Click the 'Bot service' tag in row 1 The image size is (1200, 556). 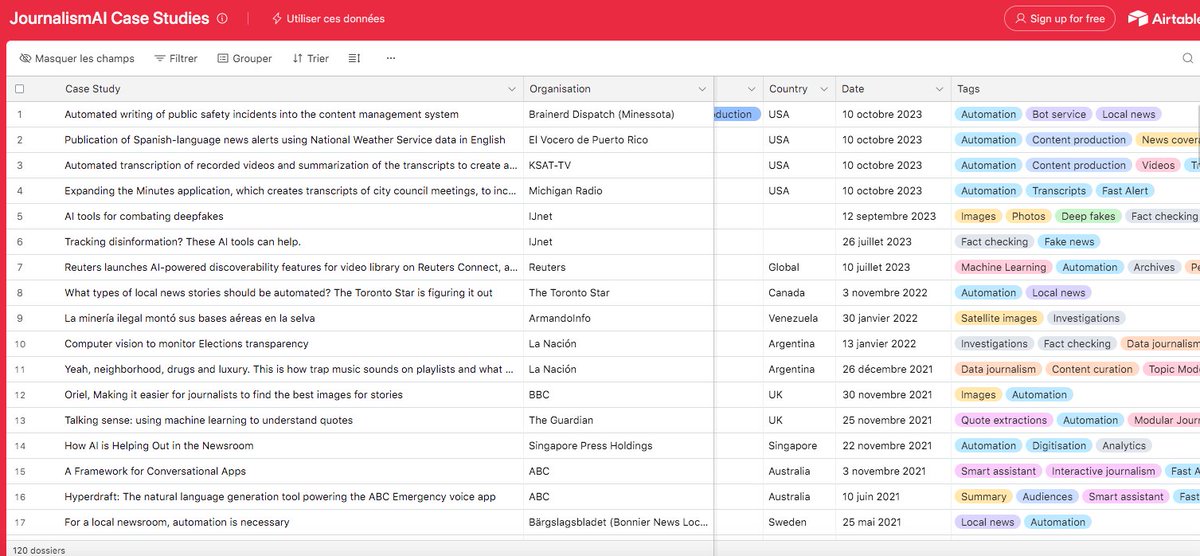pos(1059,115)
